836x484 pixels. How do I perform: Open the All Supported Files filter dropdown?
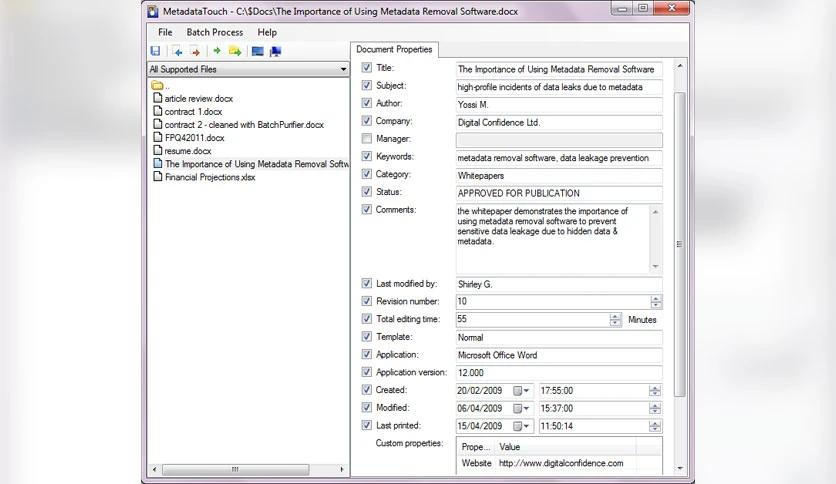click(x=343, y=69)
